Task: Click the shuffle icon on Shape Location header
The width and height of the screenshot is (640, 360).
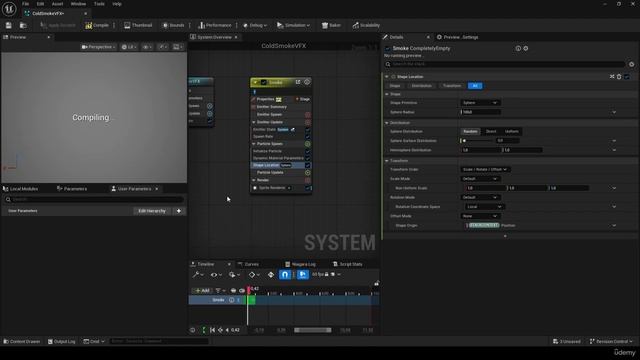Action: [612, 77]
